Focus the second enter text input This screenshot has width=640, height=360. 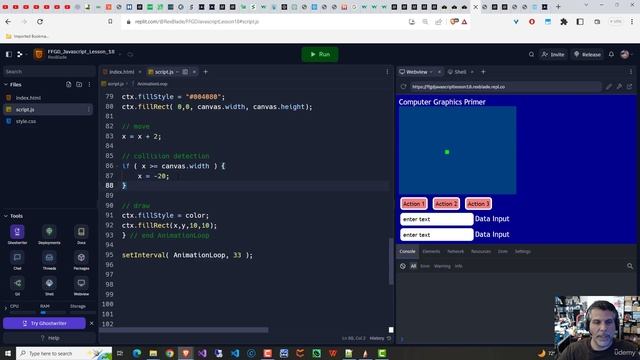pyautogui.click(x=436, y=235)
